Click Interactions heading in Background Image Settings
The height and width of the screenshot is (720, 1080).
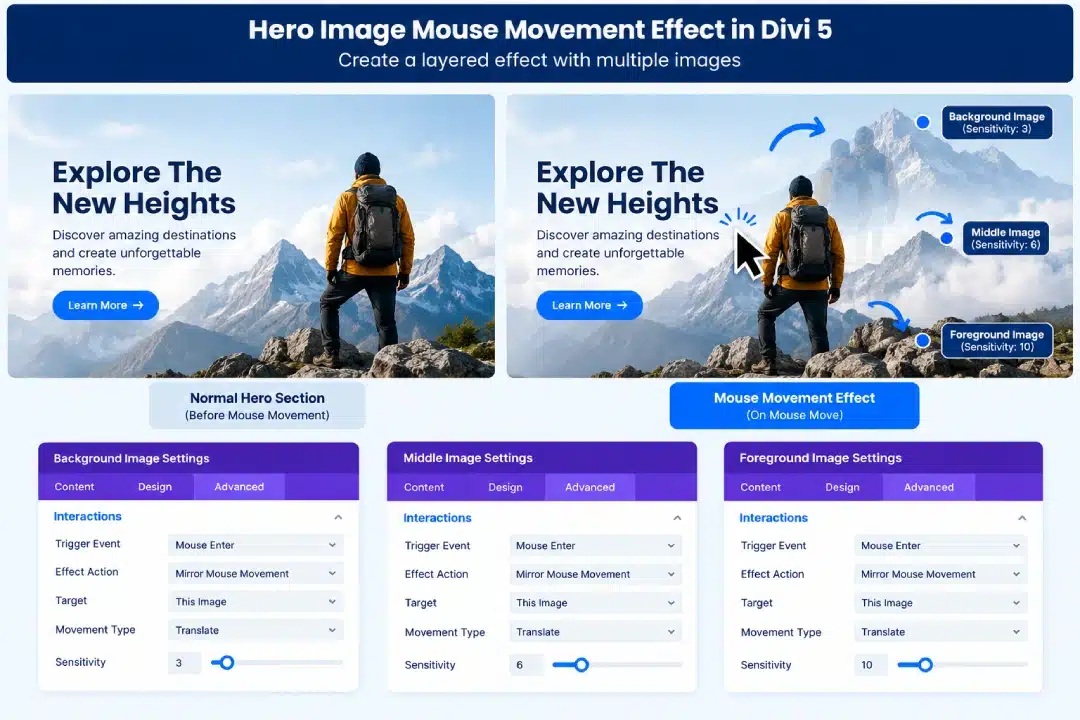[x=87, y=516]
